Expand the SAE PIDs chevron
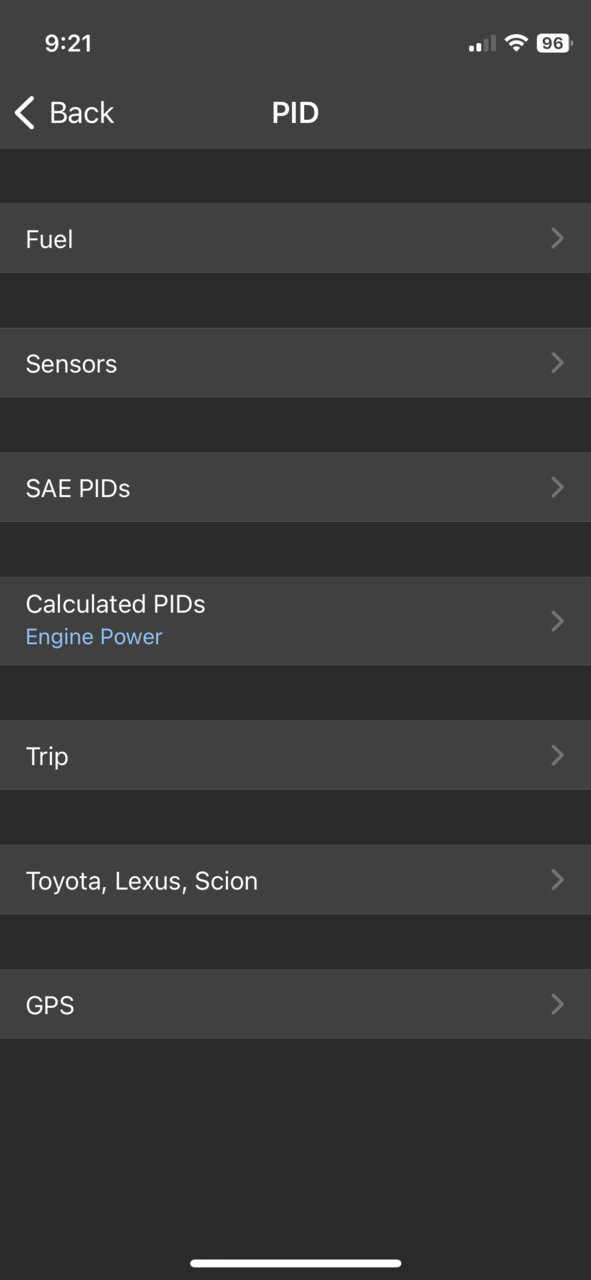Viewport: 591px width, 1280px height. click(558, 487)
